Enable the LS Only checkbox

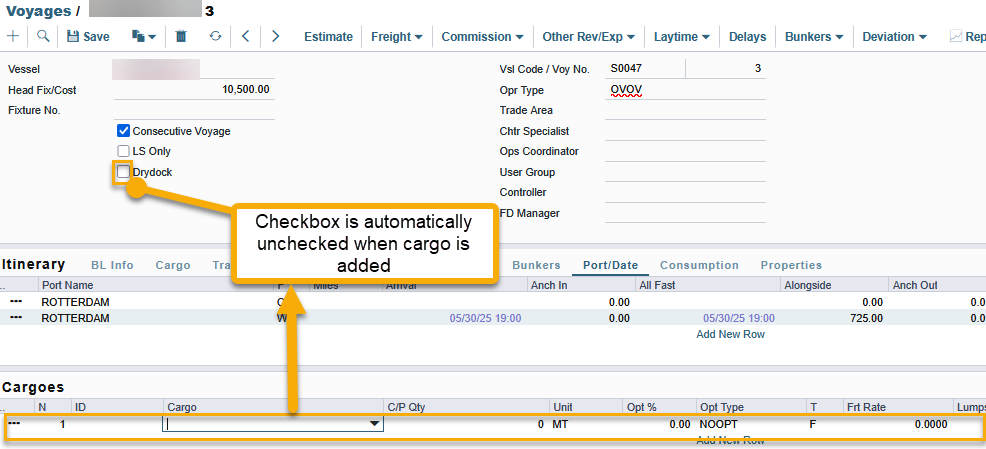(123, 151)
